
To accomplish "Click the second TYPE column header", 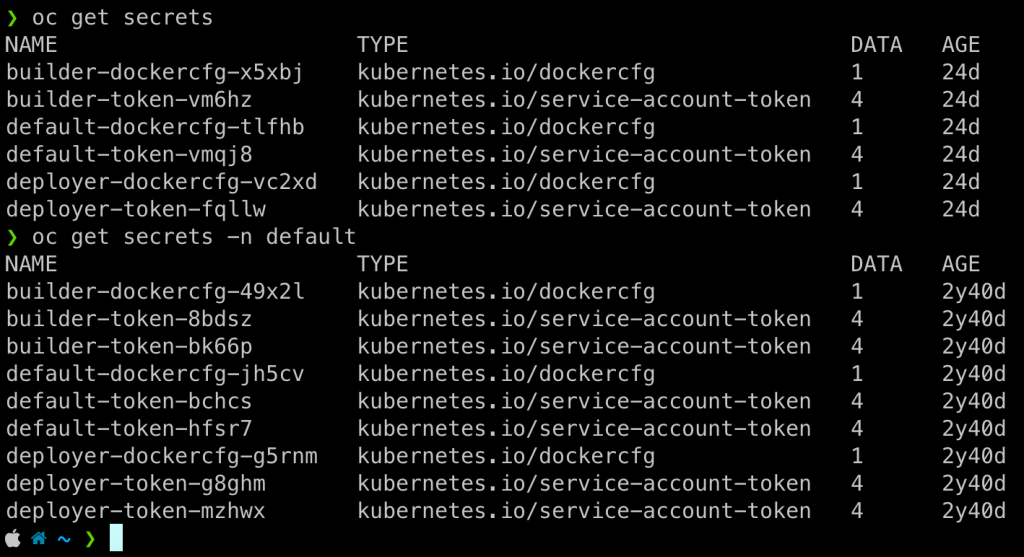I will pos(382,264).
